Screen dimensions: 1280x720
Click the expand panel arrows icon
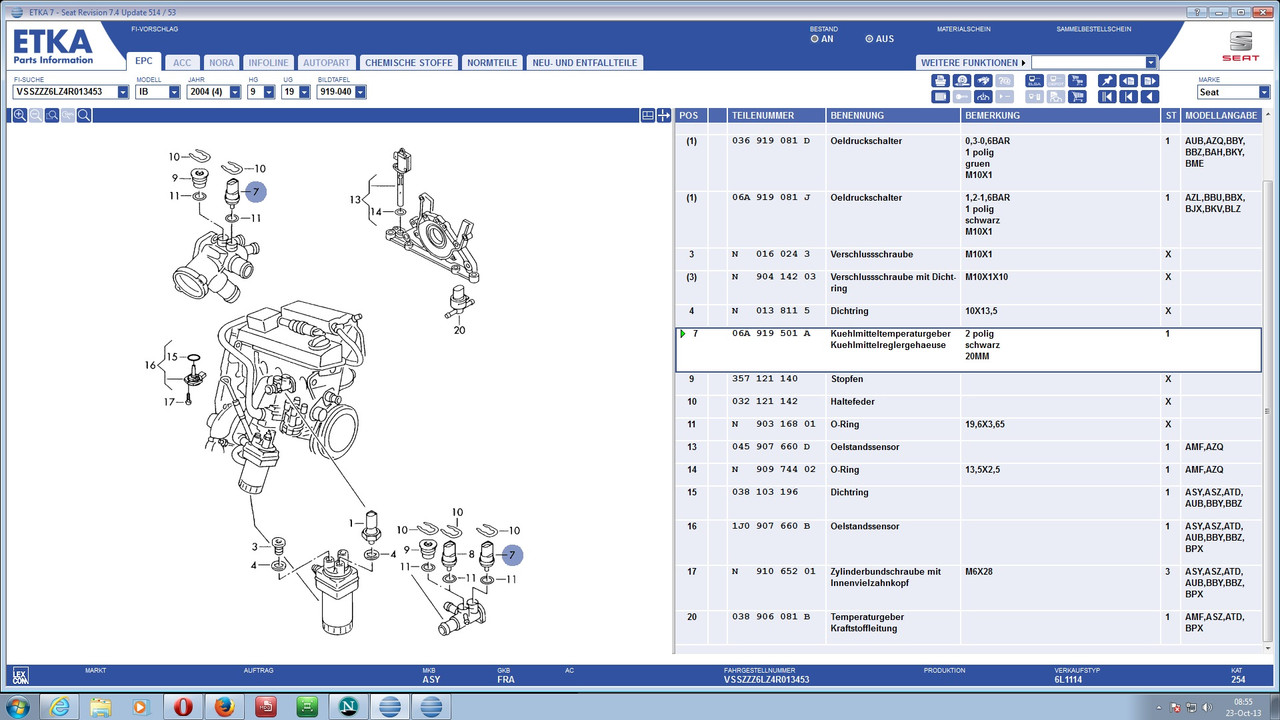[664, 115]
